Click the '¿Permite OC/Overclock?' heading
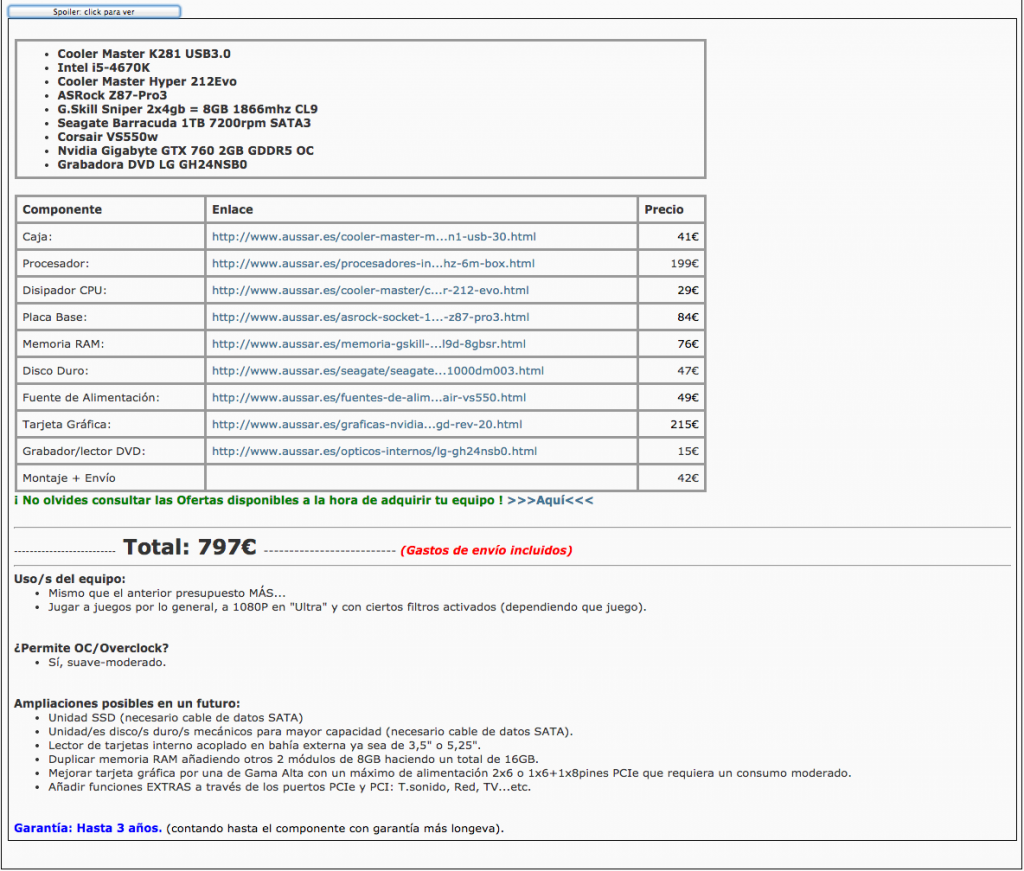Viewport: 1024px width, 871px height. 91,648
